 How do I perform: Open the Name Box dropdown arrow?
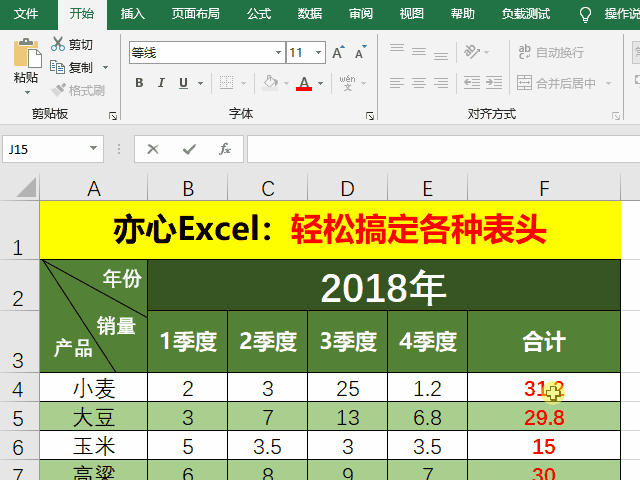[x=93, y=148]
